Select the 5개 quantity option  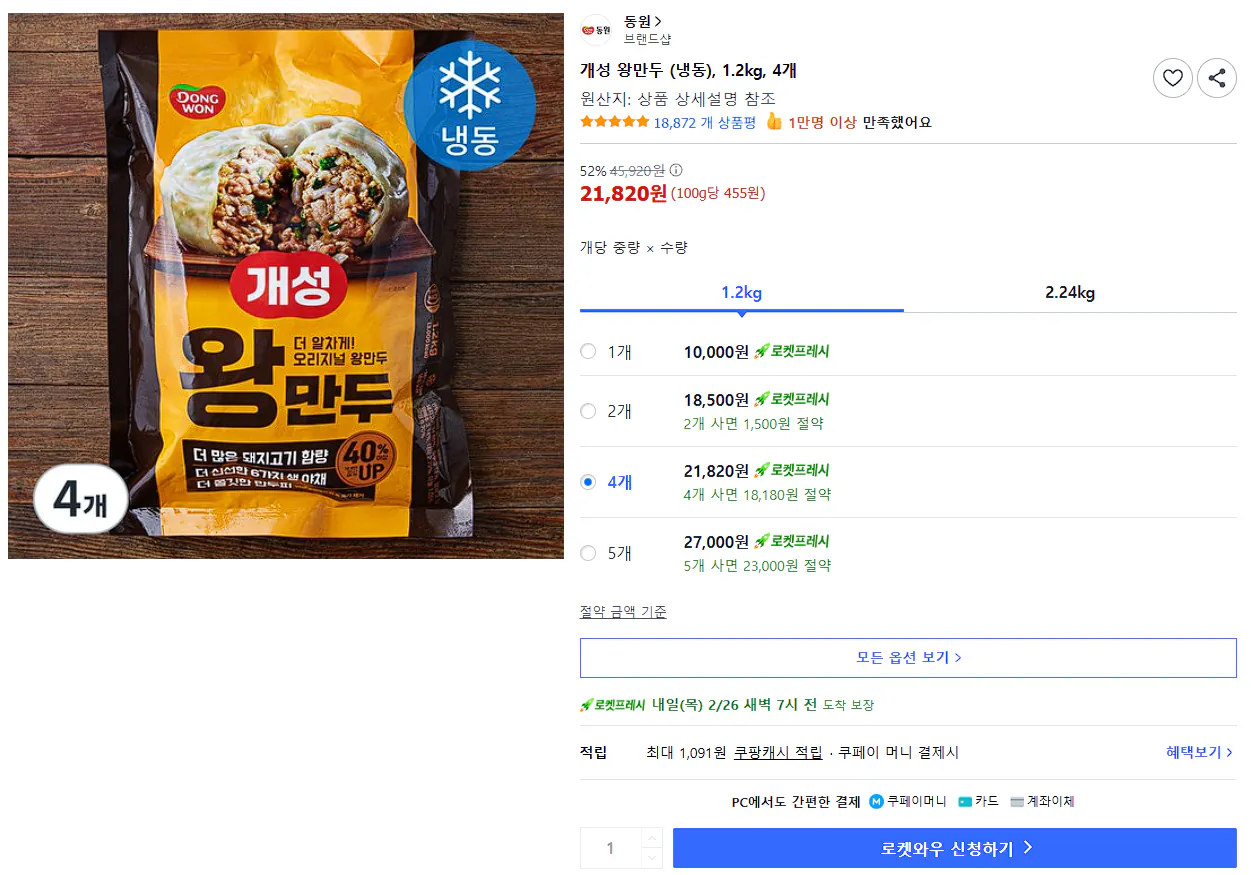pos(588,552)
